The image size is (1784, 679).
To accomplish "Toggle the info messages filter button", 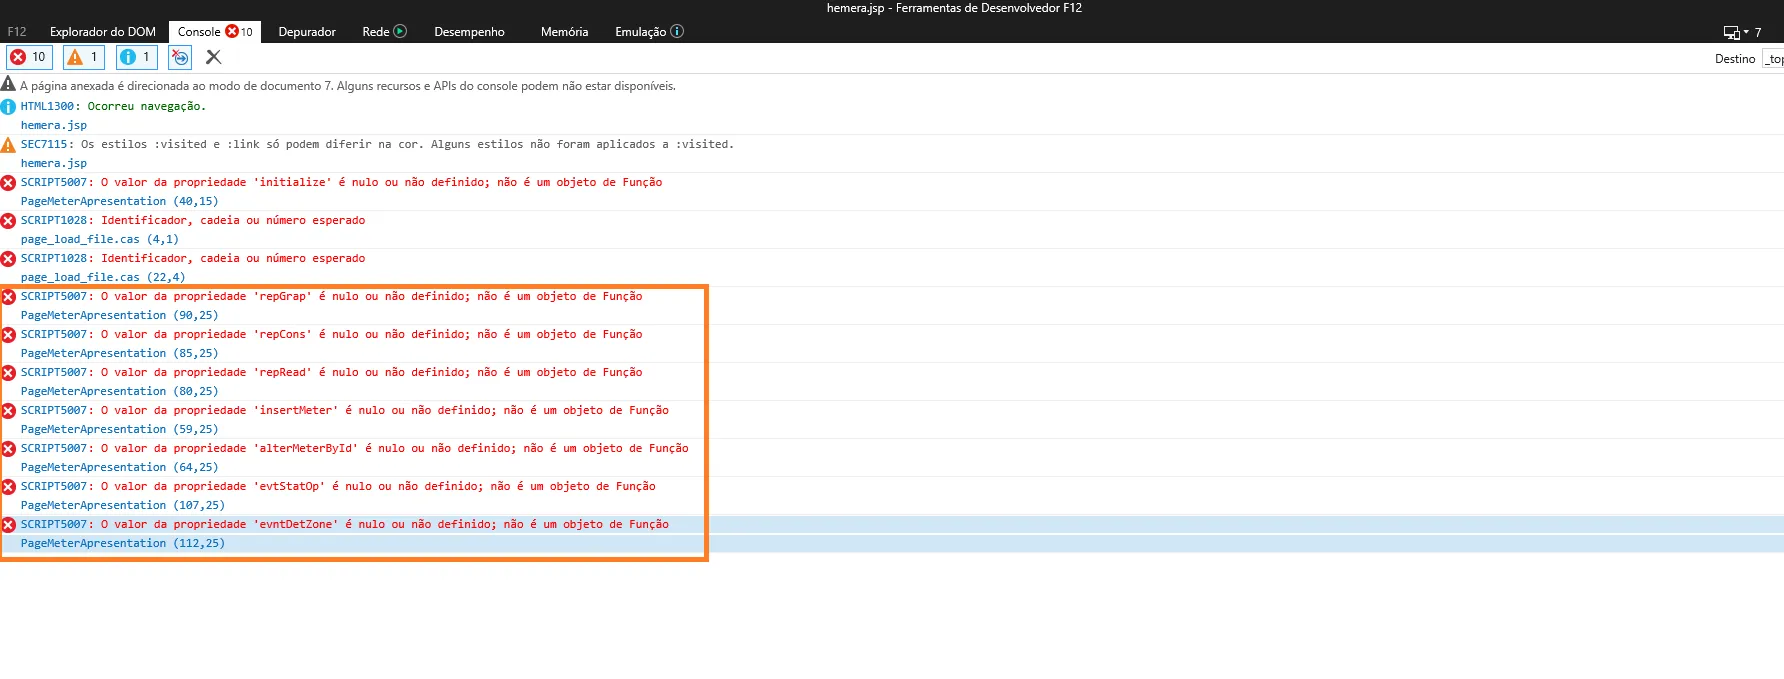I will point(136,57).
